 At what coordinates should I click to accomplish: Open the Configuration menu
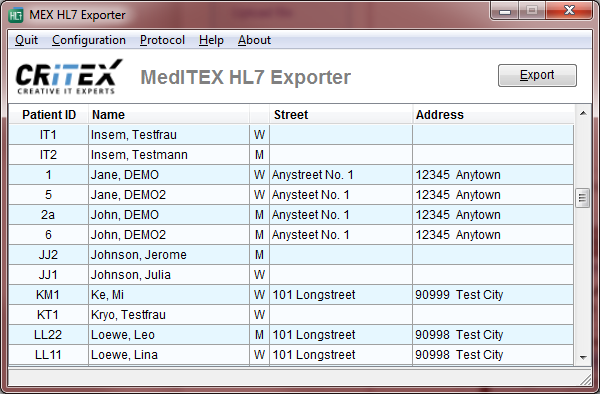[89, 40]
